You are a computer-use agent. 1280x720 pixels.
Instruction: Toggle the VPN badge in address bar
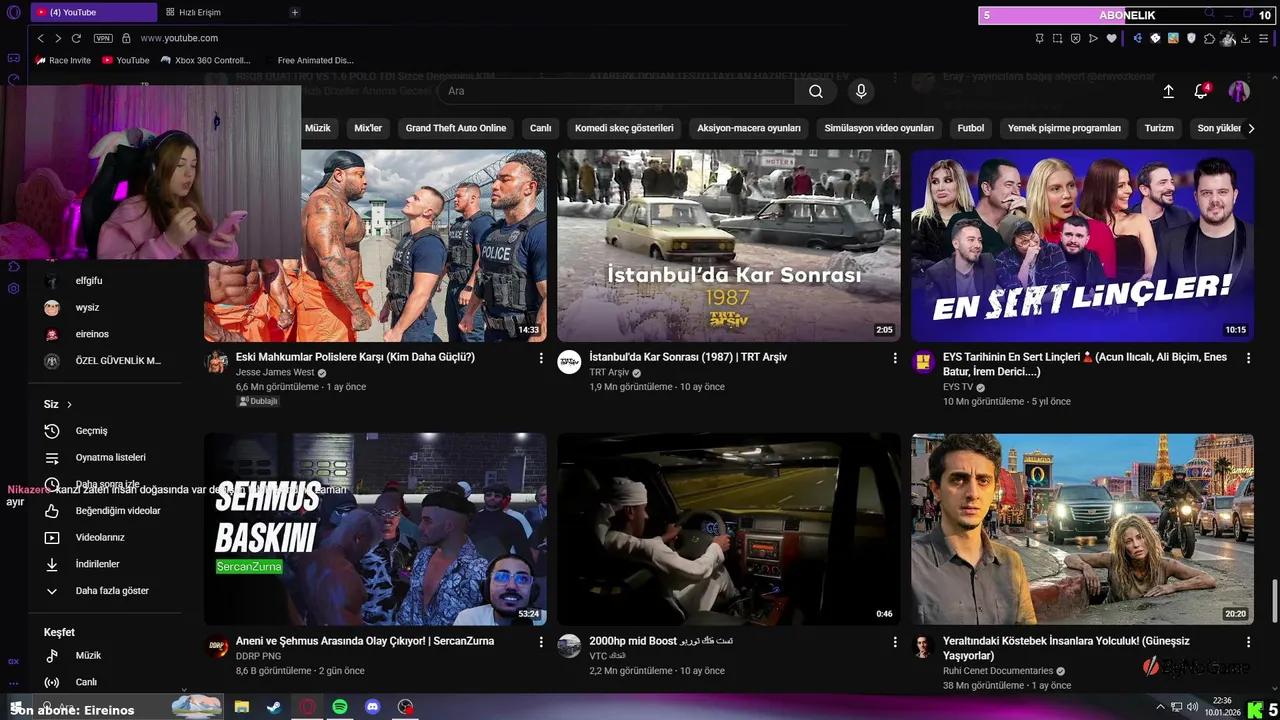click(103, 38)
